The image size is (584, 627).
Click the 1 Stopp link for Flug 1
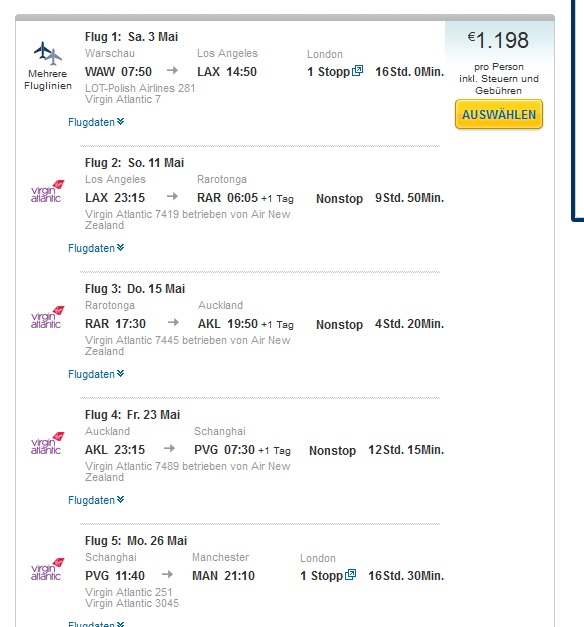328,72
